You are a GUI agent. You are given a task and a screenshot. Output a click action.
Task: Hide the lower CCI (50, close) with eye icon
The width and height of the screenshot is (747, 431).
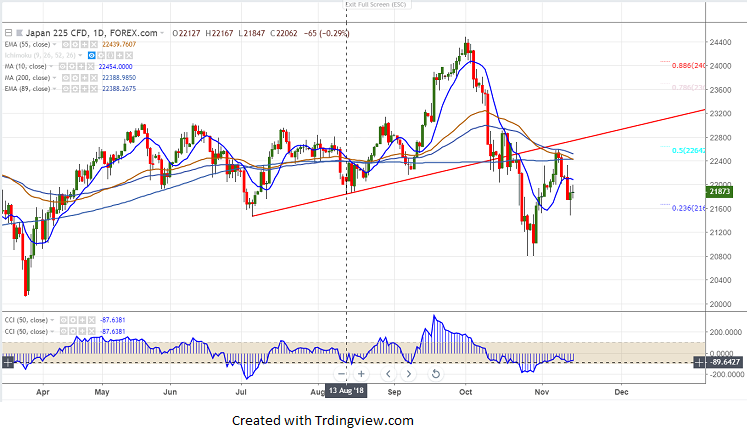(x=63, y=331)
